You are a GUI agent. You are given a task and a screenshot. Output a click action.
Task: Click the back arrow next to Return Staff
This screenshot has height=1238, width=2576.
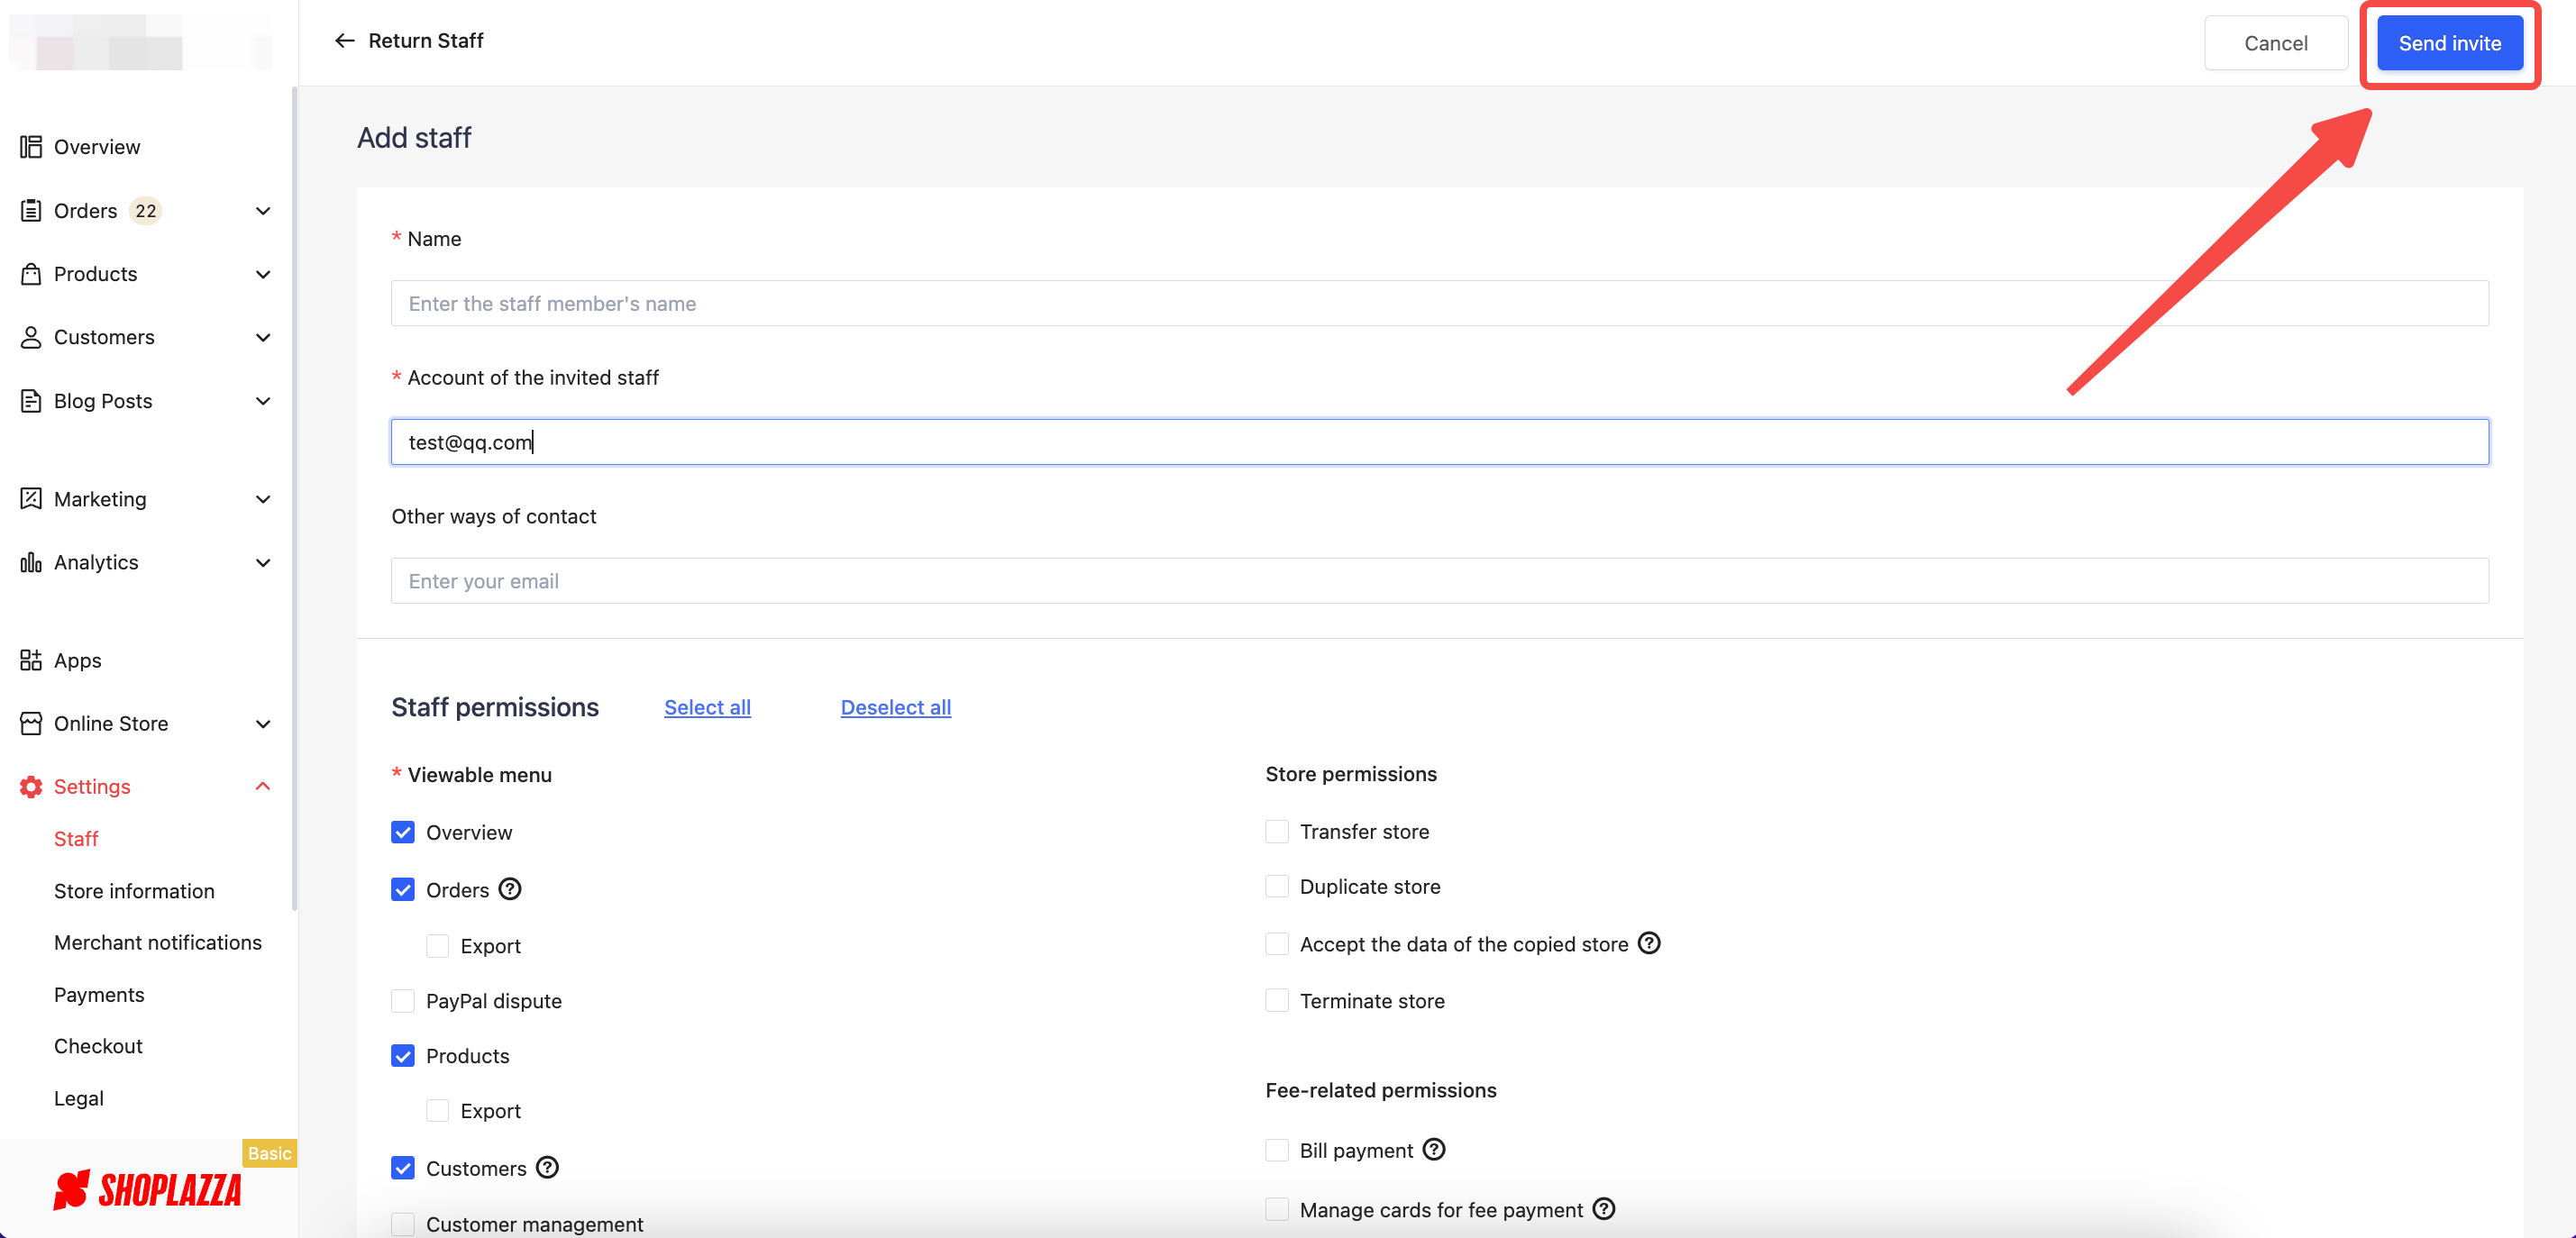coord(344,41)
